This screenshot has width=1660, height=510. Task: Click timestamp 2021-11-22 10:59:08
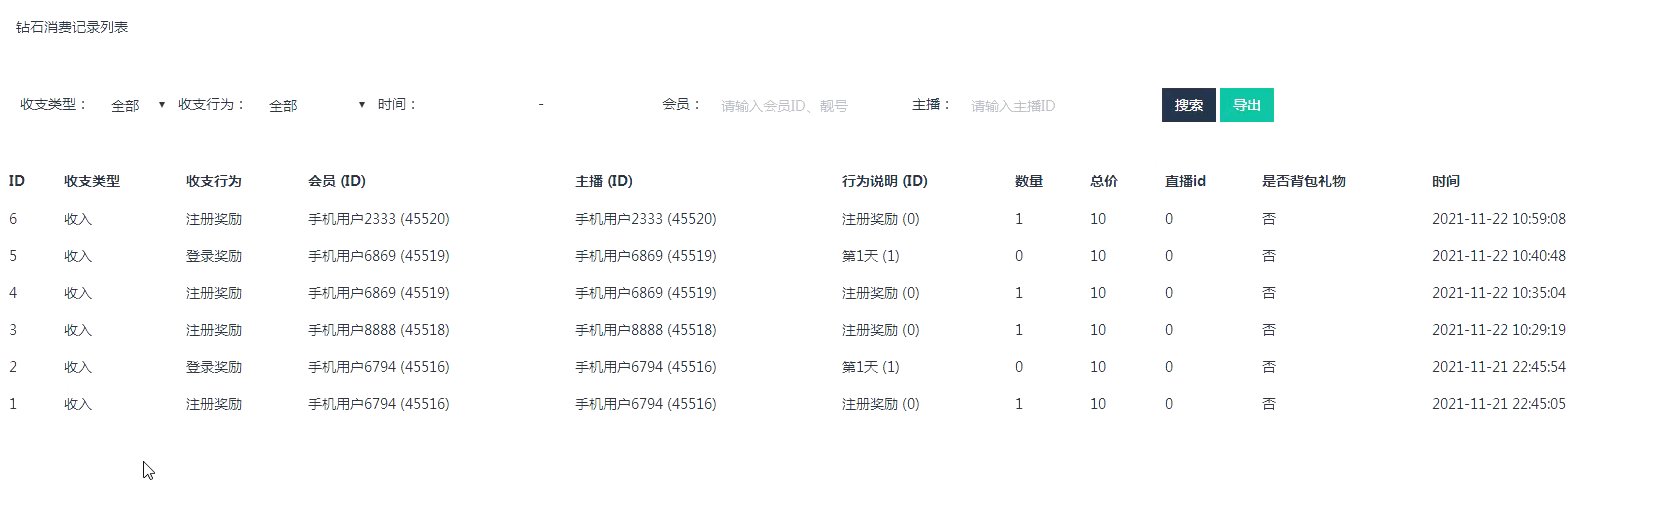[1499, 218]
